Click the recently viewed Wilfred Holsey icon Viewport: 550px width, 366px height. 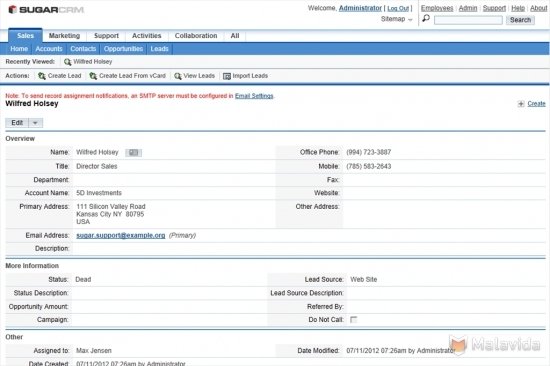(x=67, y=62)
